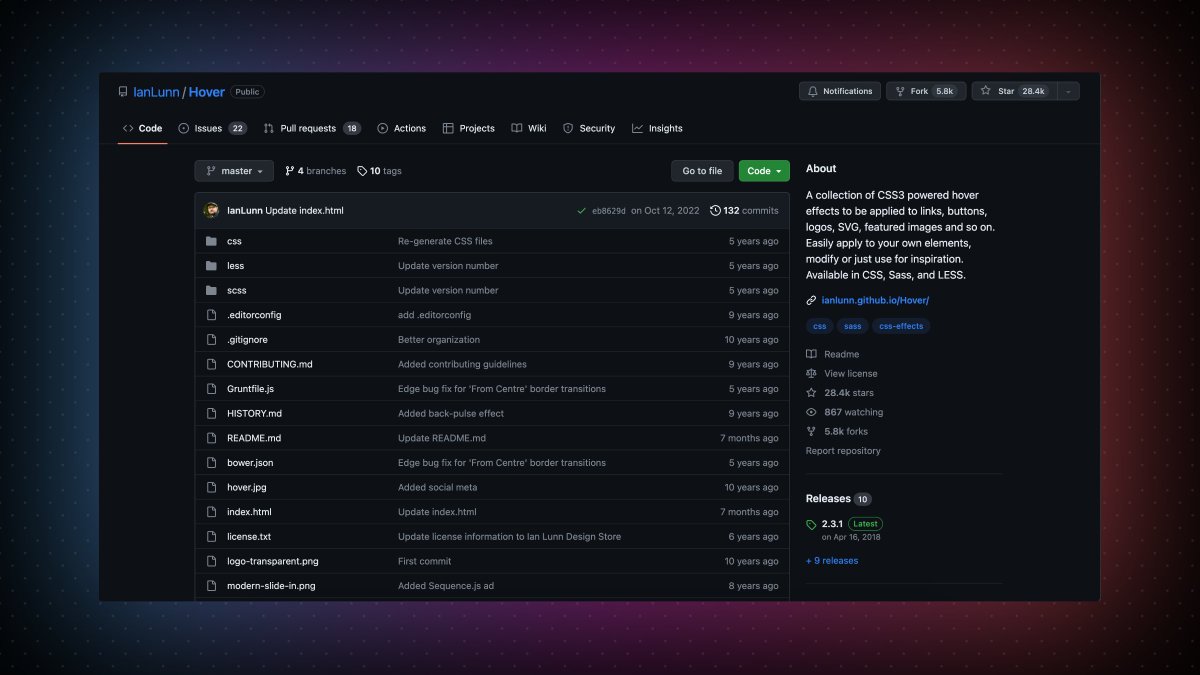Click 'Added Sequence.js ad' commit message
1200x675 pixels.
(446, 586)
